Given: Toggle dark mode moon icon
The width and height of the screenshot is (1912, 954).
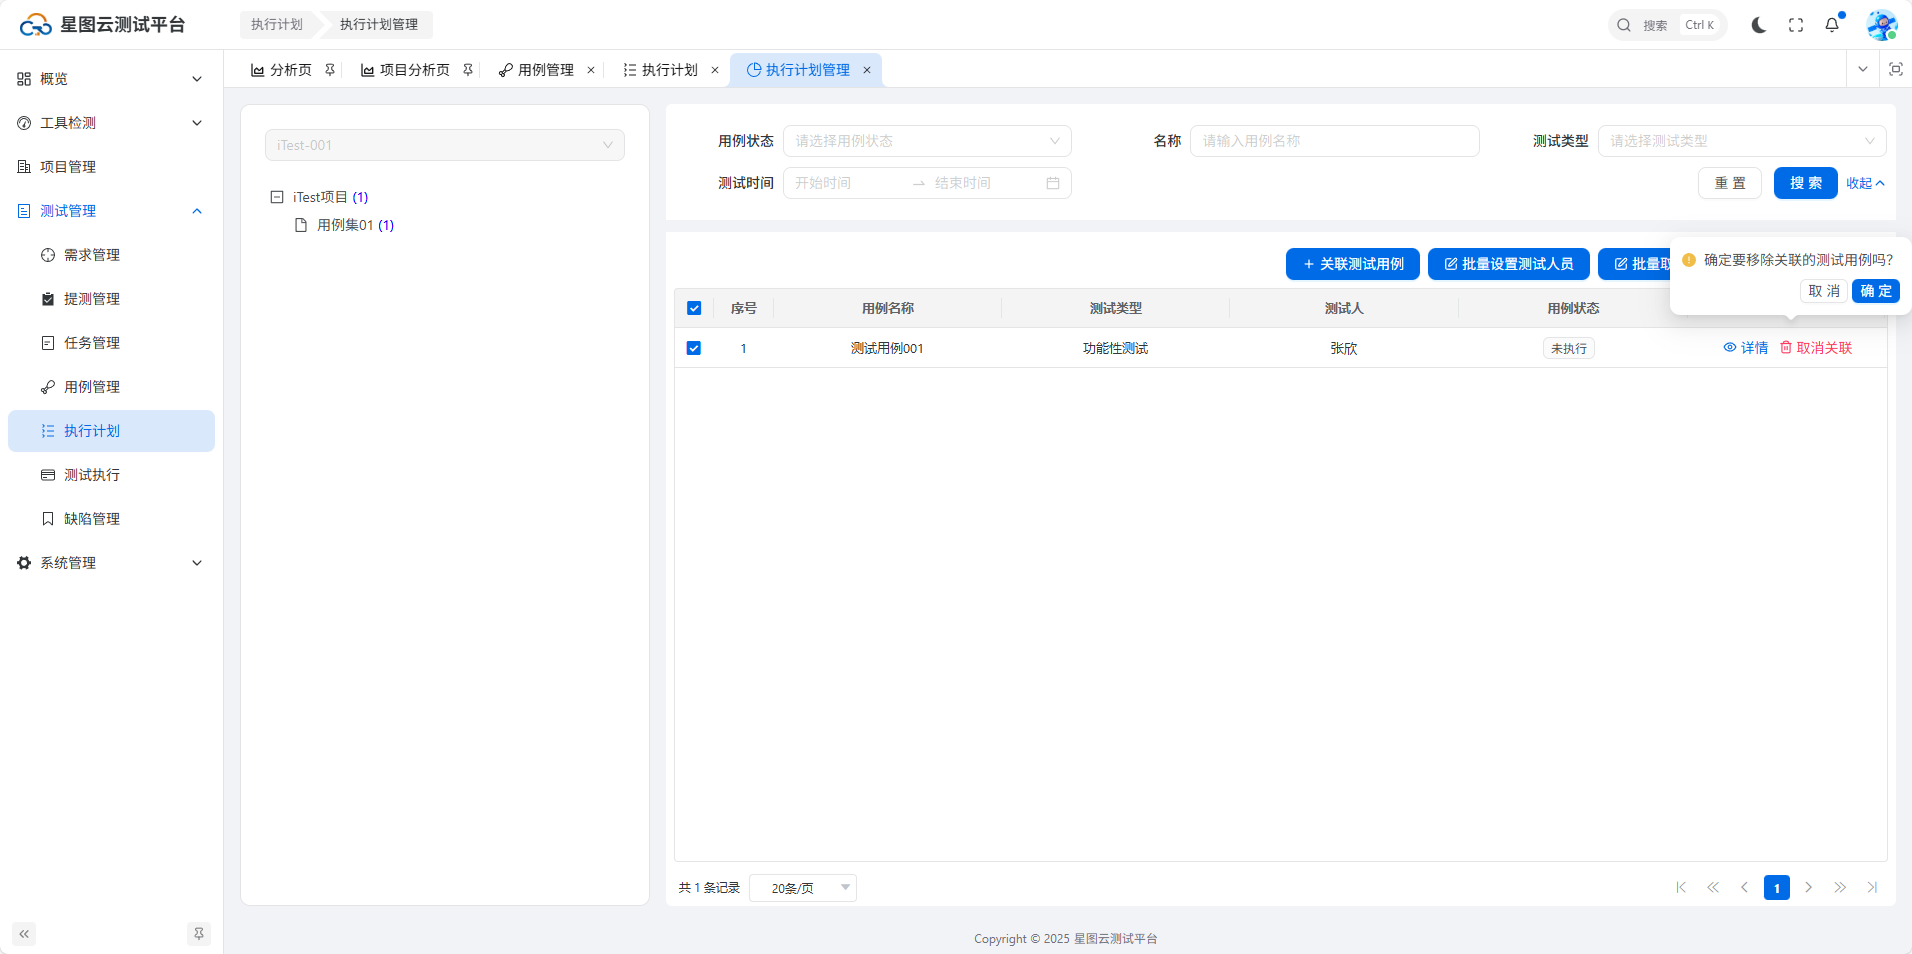Looking at the screenshot, I should point(1758,25).
